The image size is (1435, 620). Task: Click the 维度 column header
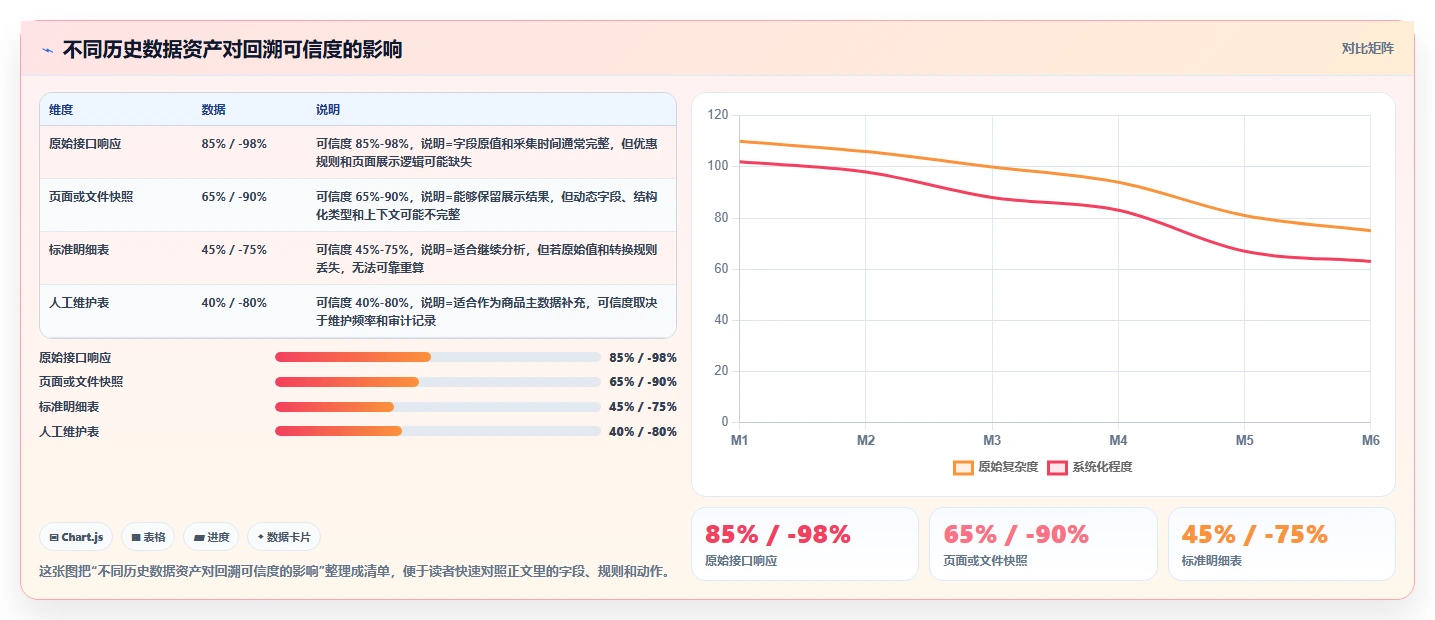pos(61,109)
